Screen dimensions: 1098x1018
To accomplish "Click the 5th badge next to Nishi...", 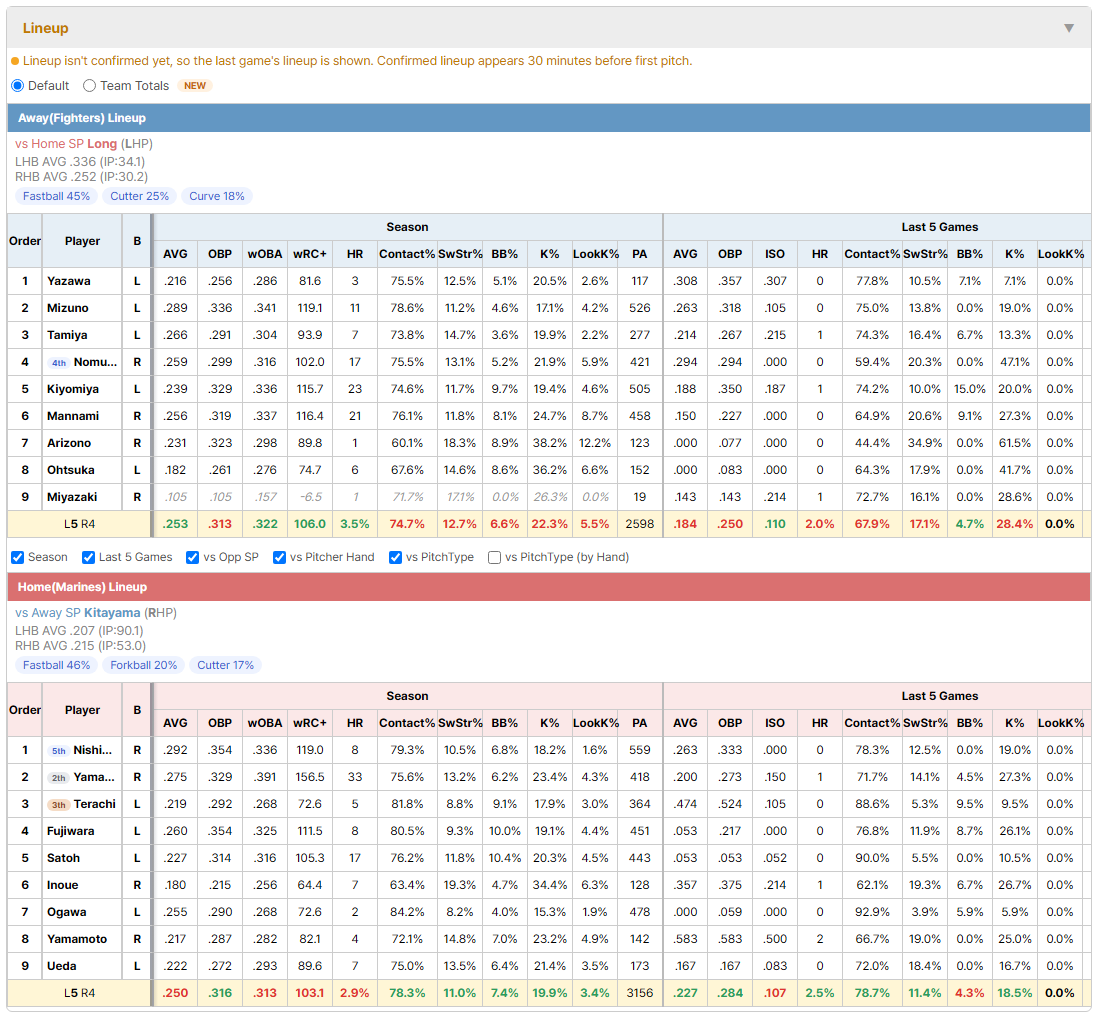I will pos(59,751).
